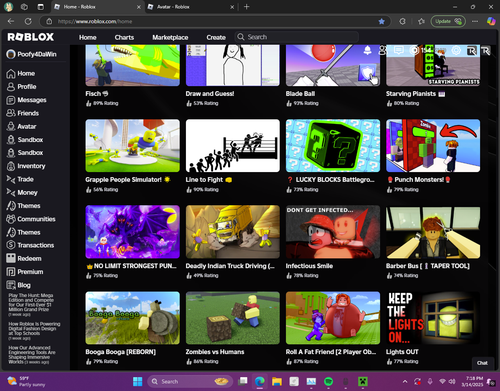The width and height of the screenshot is (500, 391).
Task: Click the Update button in browser toolbar
Action: [x=448, y=21]
